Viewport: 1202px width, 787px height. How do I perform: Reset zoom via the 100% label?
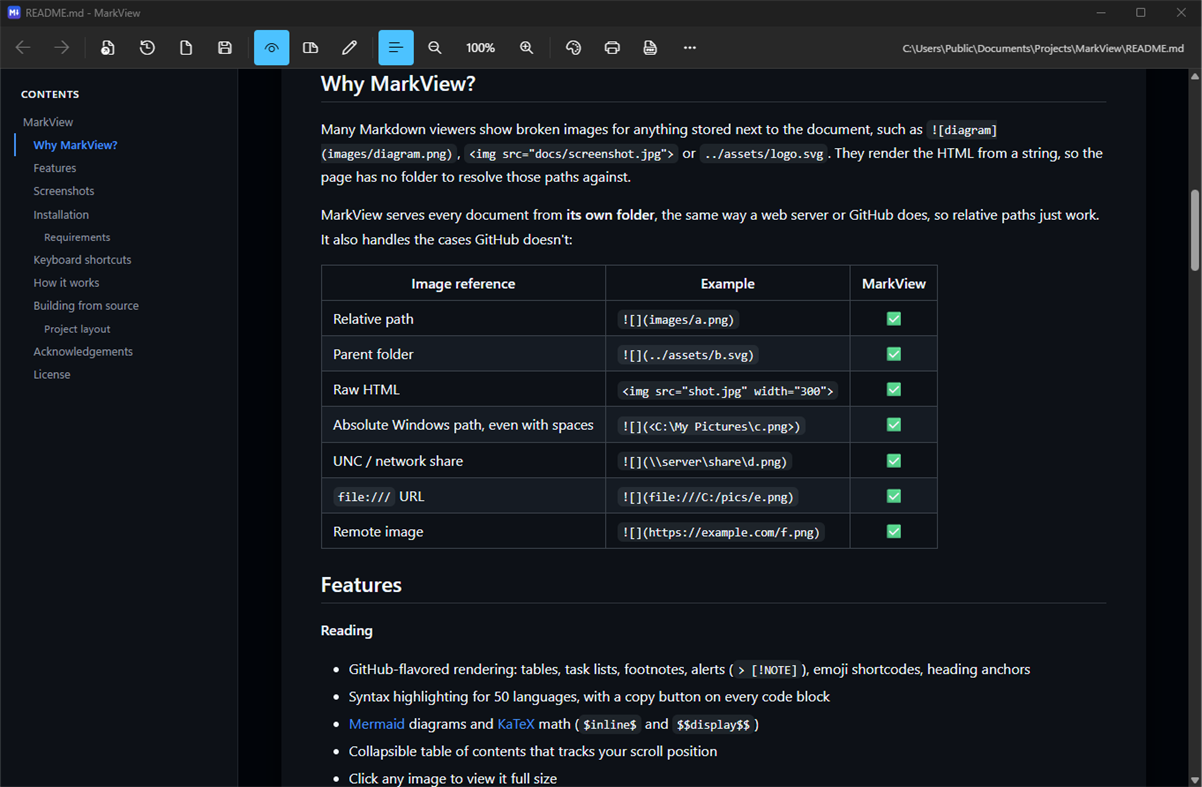coord(481,48)
